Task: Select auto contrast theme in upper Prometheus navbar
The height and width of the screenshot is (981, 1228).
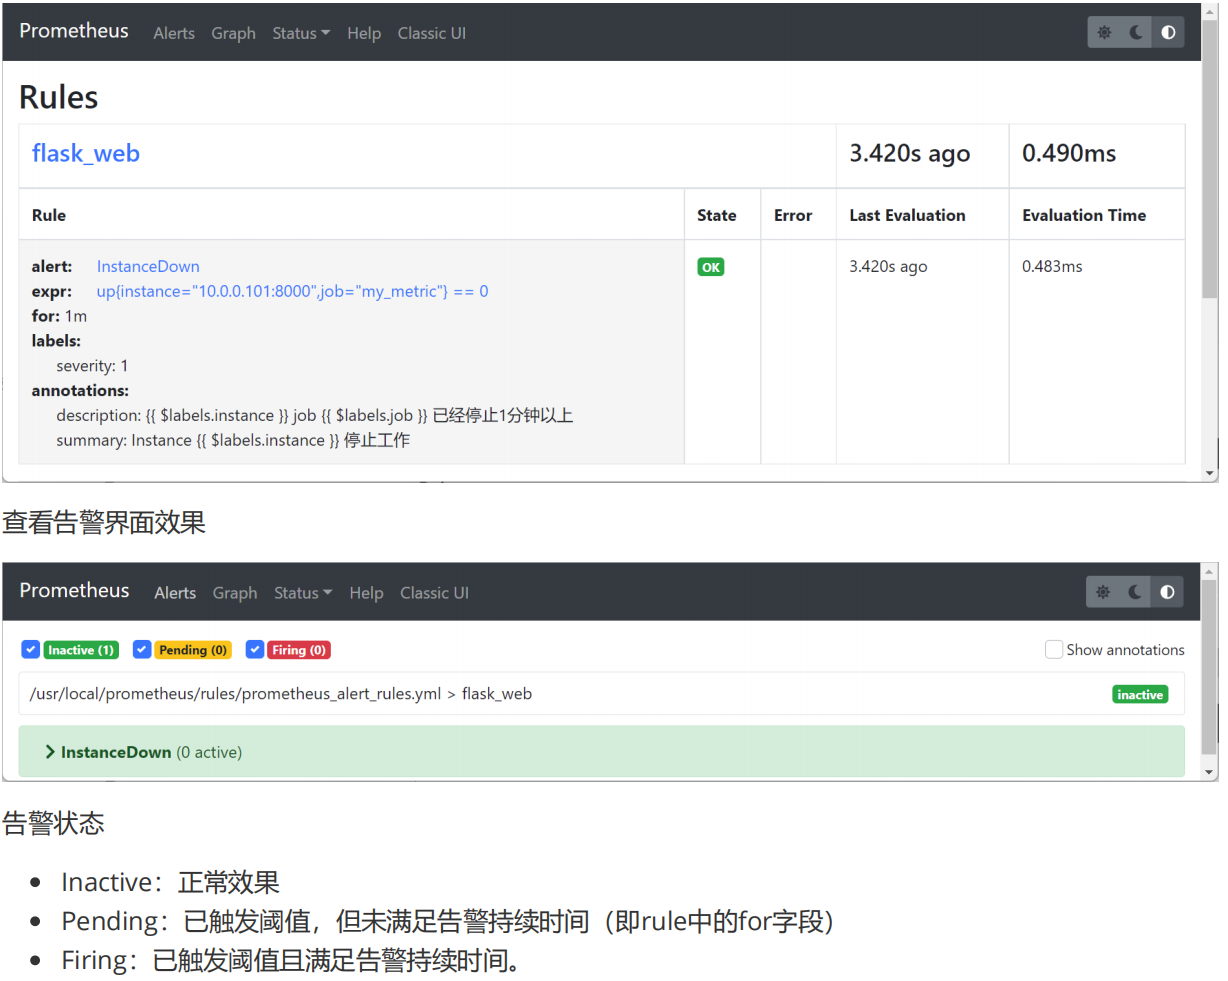Action: (x=1168, y=32)
